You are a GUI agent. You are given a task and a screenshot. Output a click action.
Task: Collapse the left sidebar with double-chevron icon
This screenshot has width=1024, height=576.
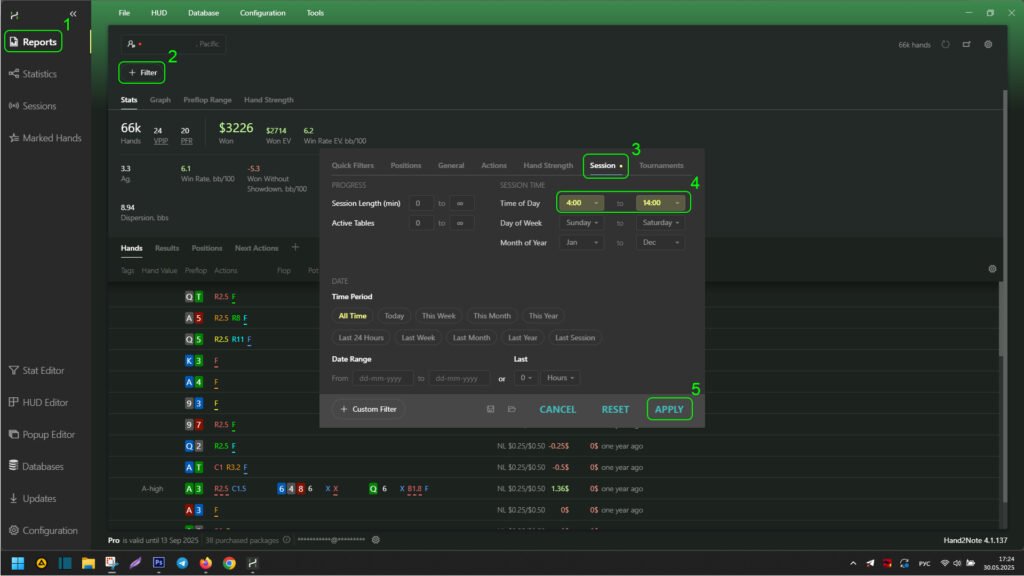72,13
